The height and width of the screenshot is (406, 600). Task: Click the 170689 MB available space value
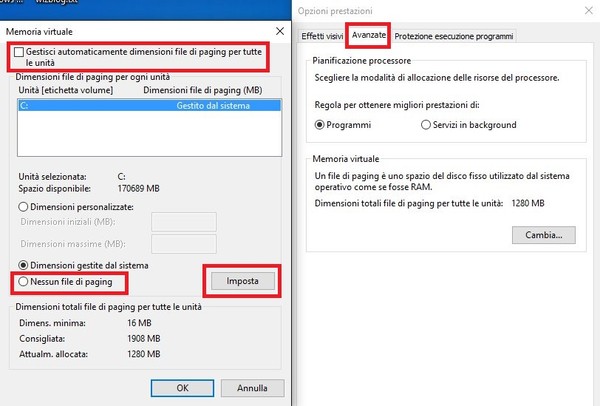pyautogui.click(x=139, y=189)
